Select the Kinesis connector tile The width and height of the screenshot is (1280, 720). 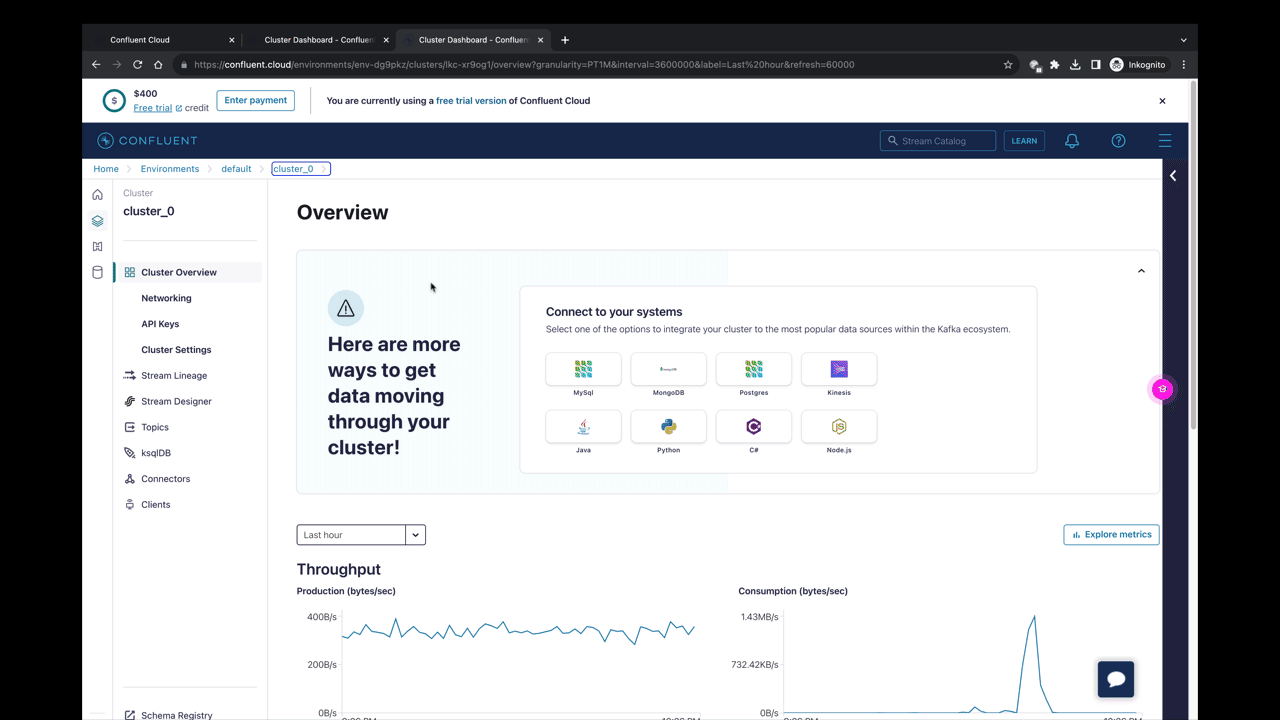839,369
